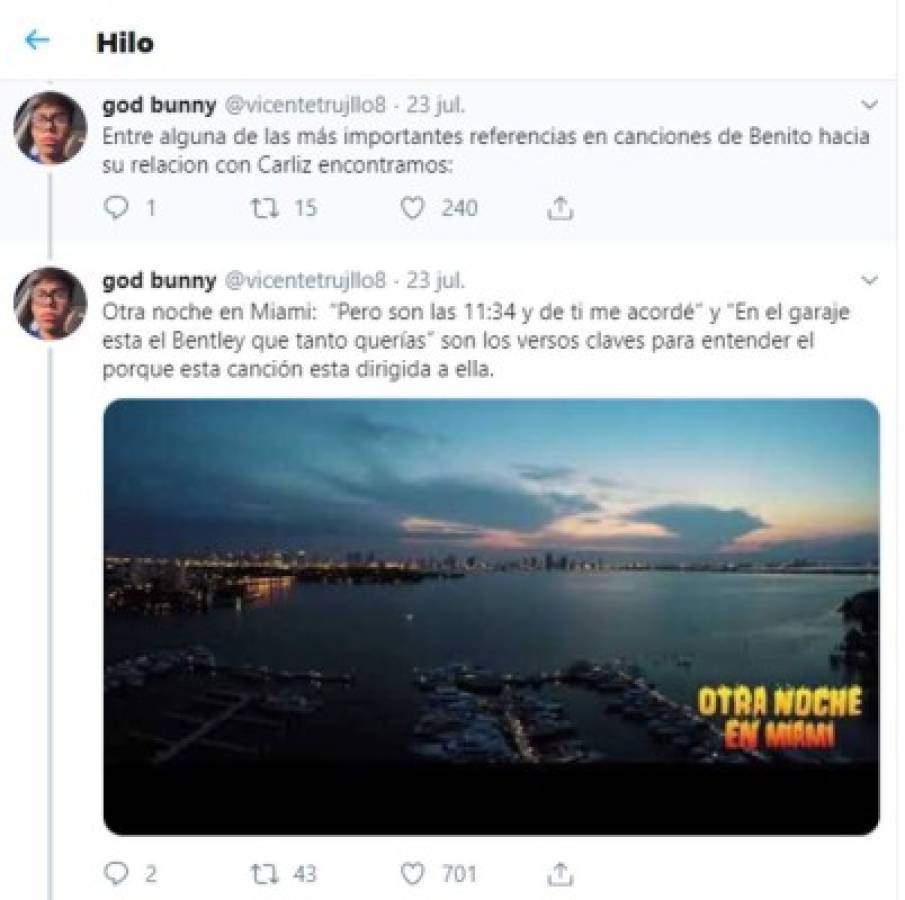Reply to the first tweet about Benito

(115, 208)
